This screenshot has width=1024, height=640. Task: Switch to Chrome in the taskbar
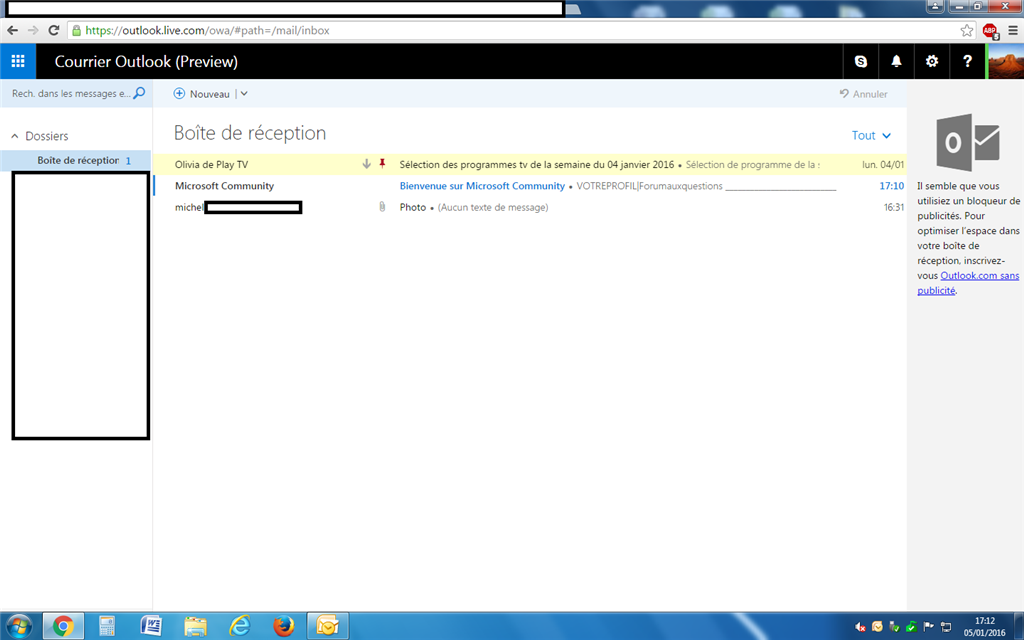point(63,626)
